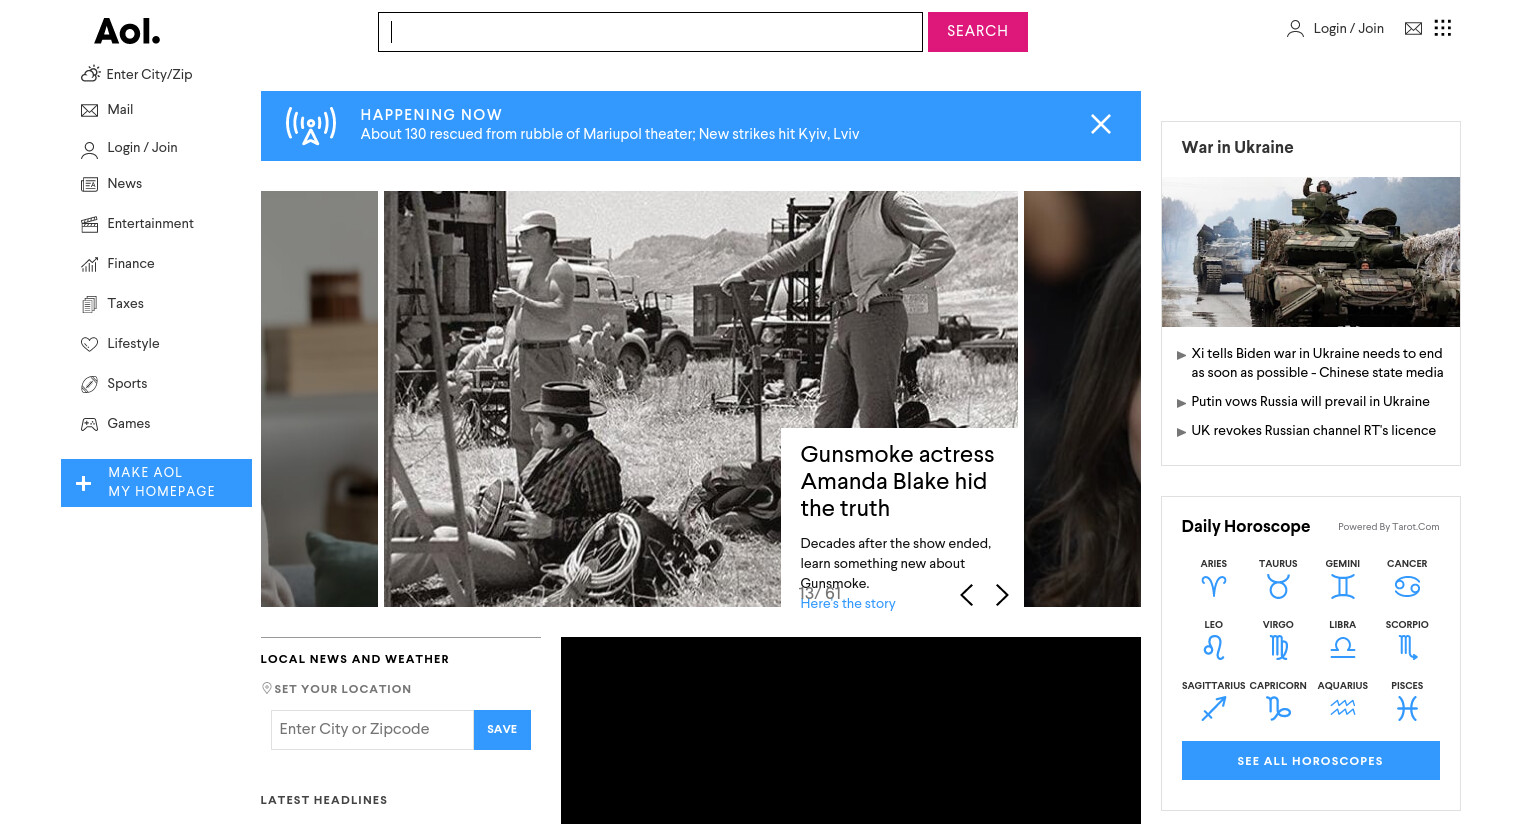Click the sidebar Login / Join person icon
1536x824 pixels.
(x=90, y=150)
